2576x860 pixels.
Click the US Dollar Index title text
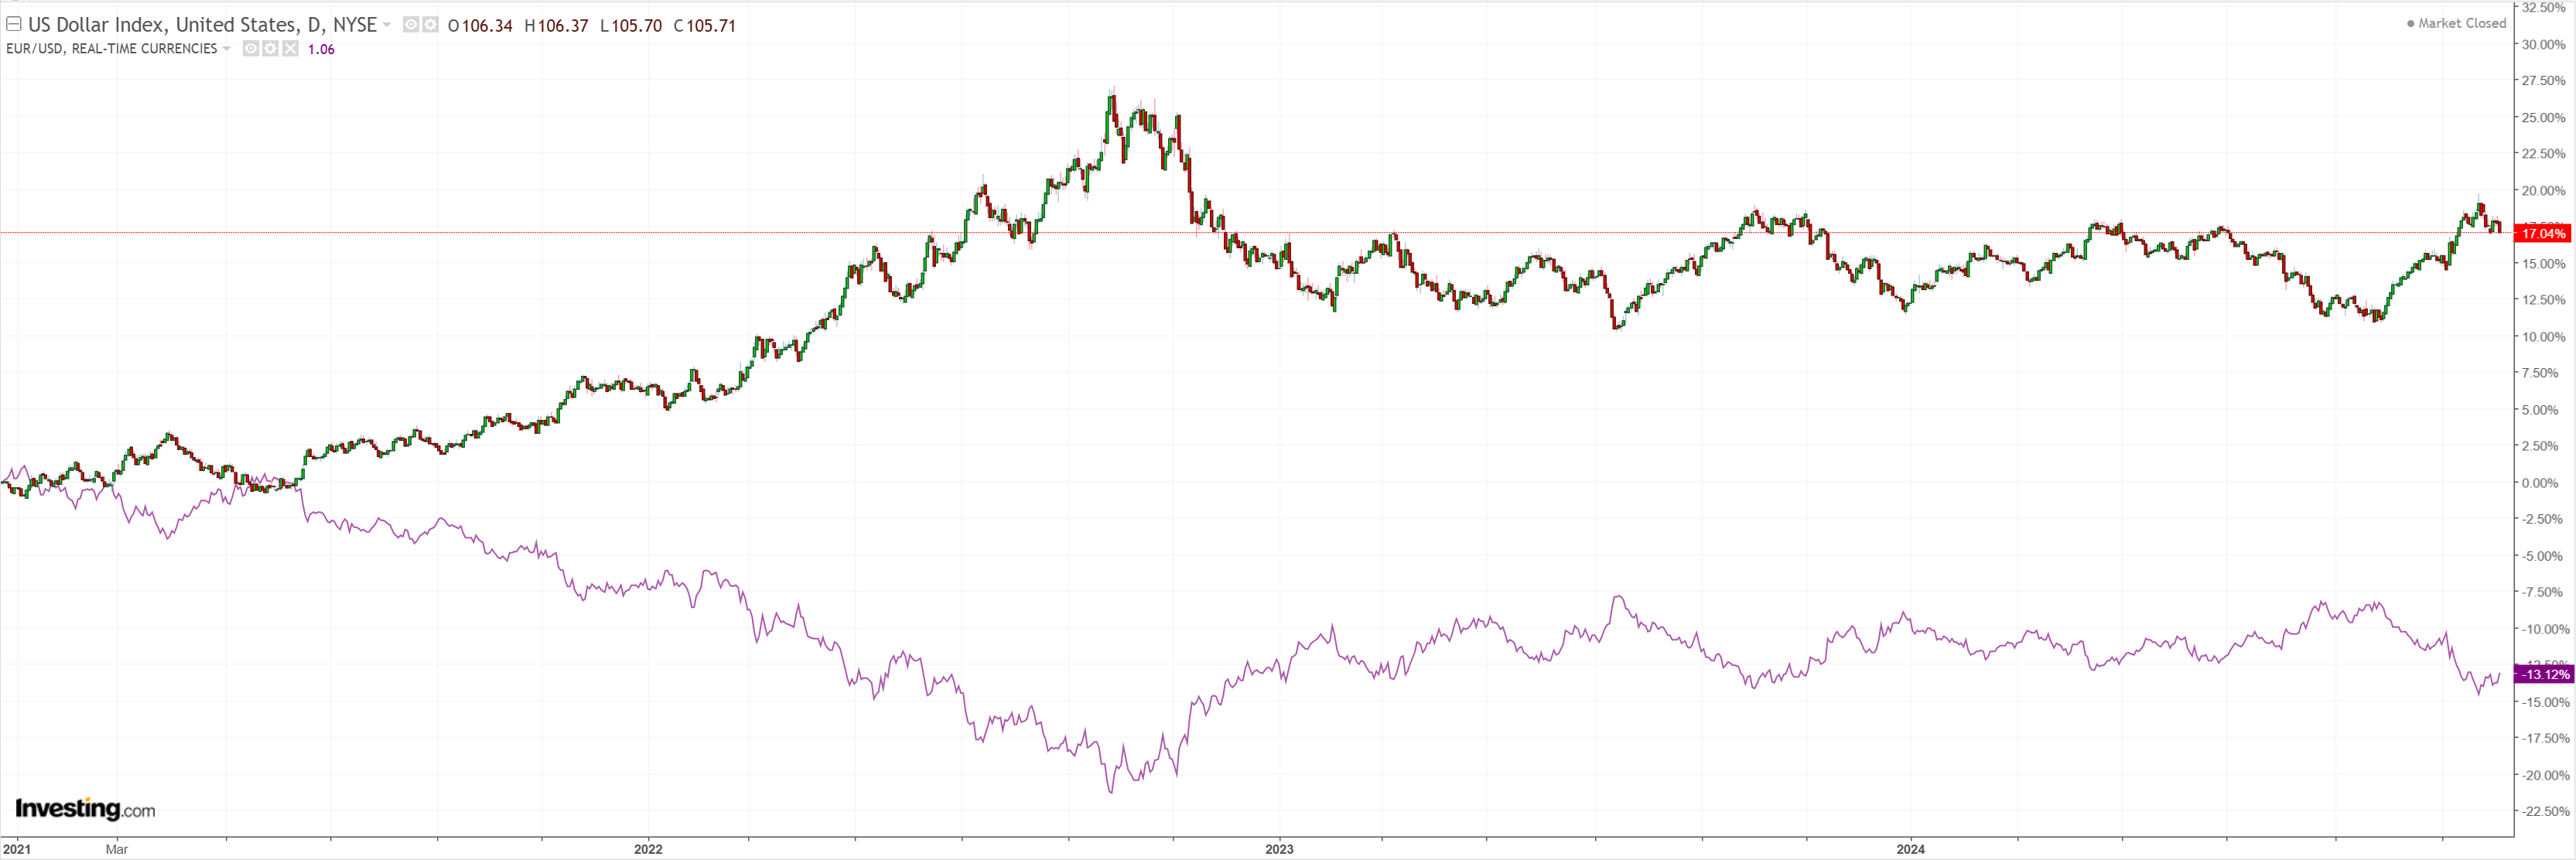(202, 25)
